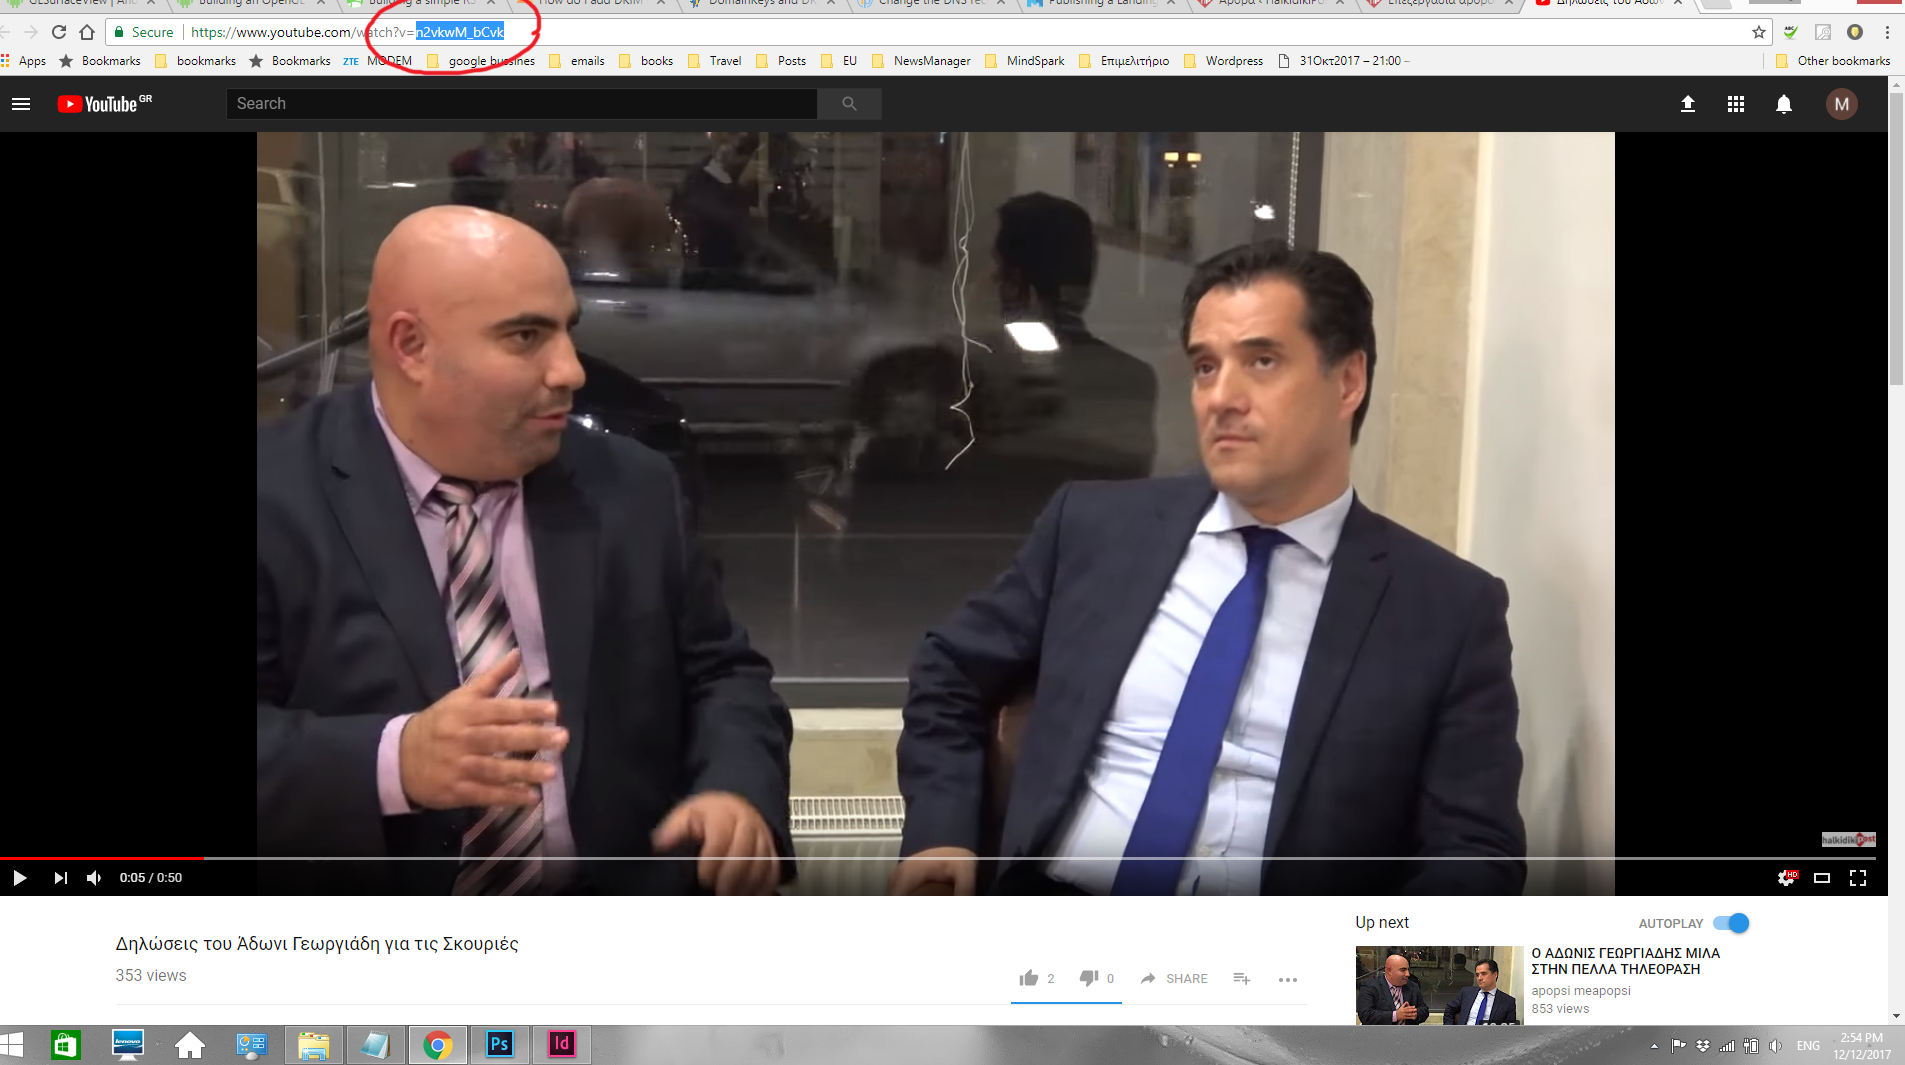The image size is (1905, 1065).
Task: Open Photoshop from the taskbar
Action: pos(499,1044)
